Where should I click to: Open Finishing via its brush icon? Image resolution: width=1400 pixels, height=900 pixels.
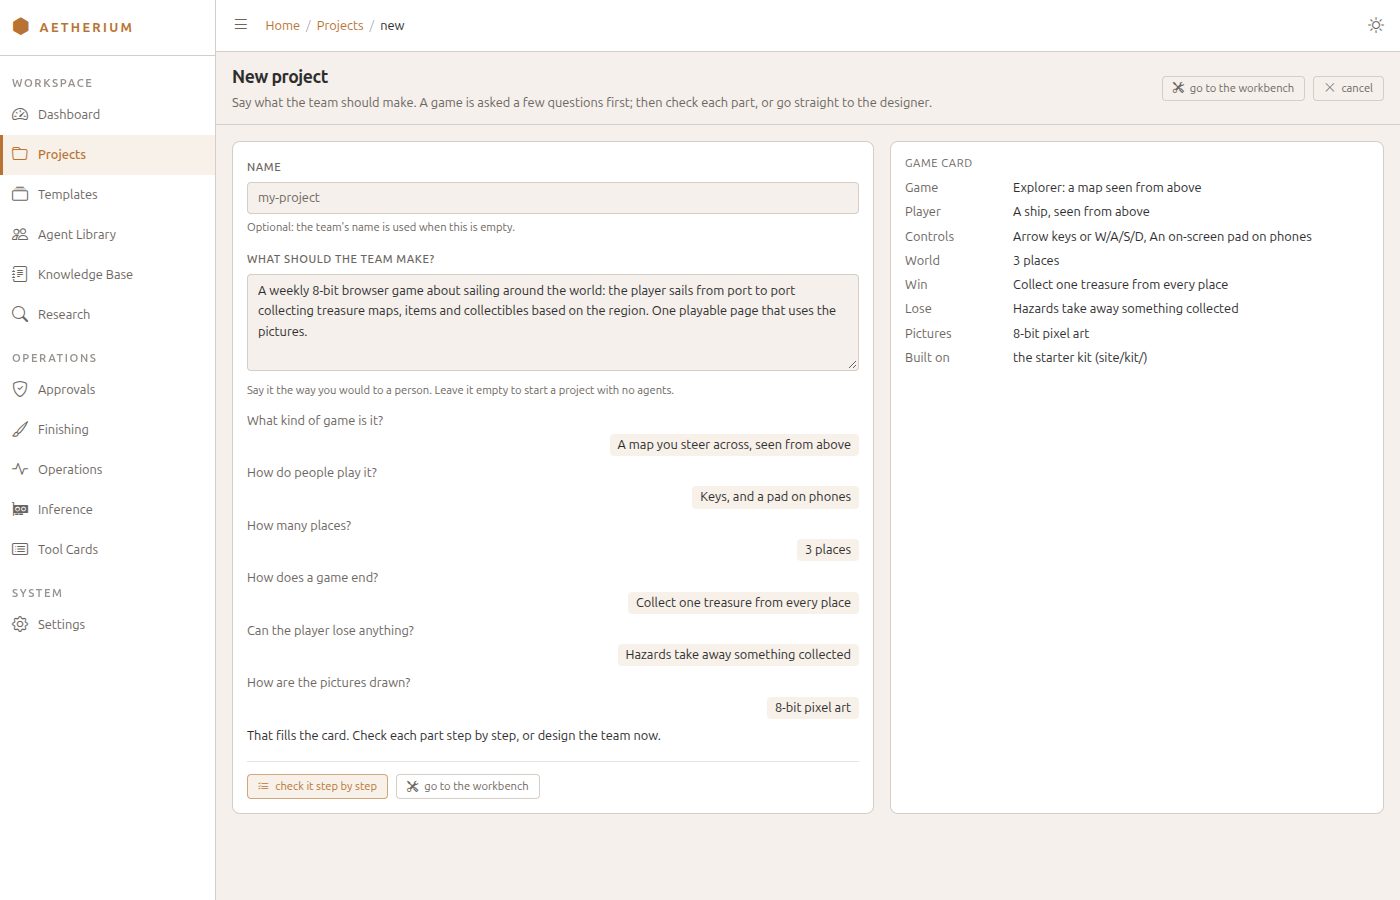20,429
